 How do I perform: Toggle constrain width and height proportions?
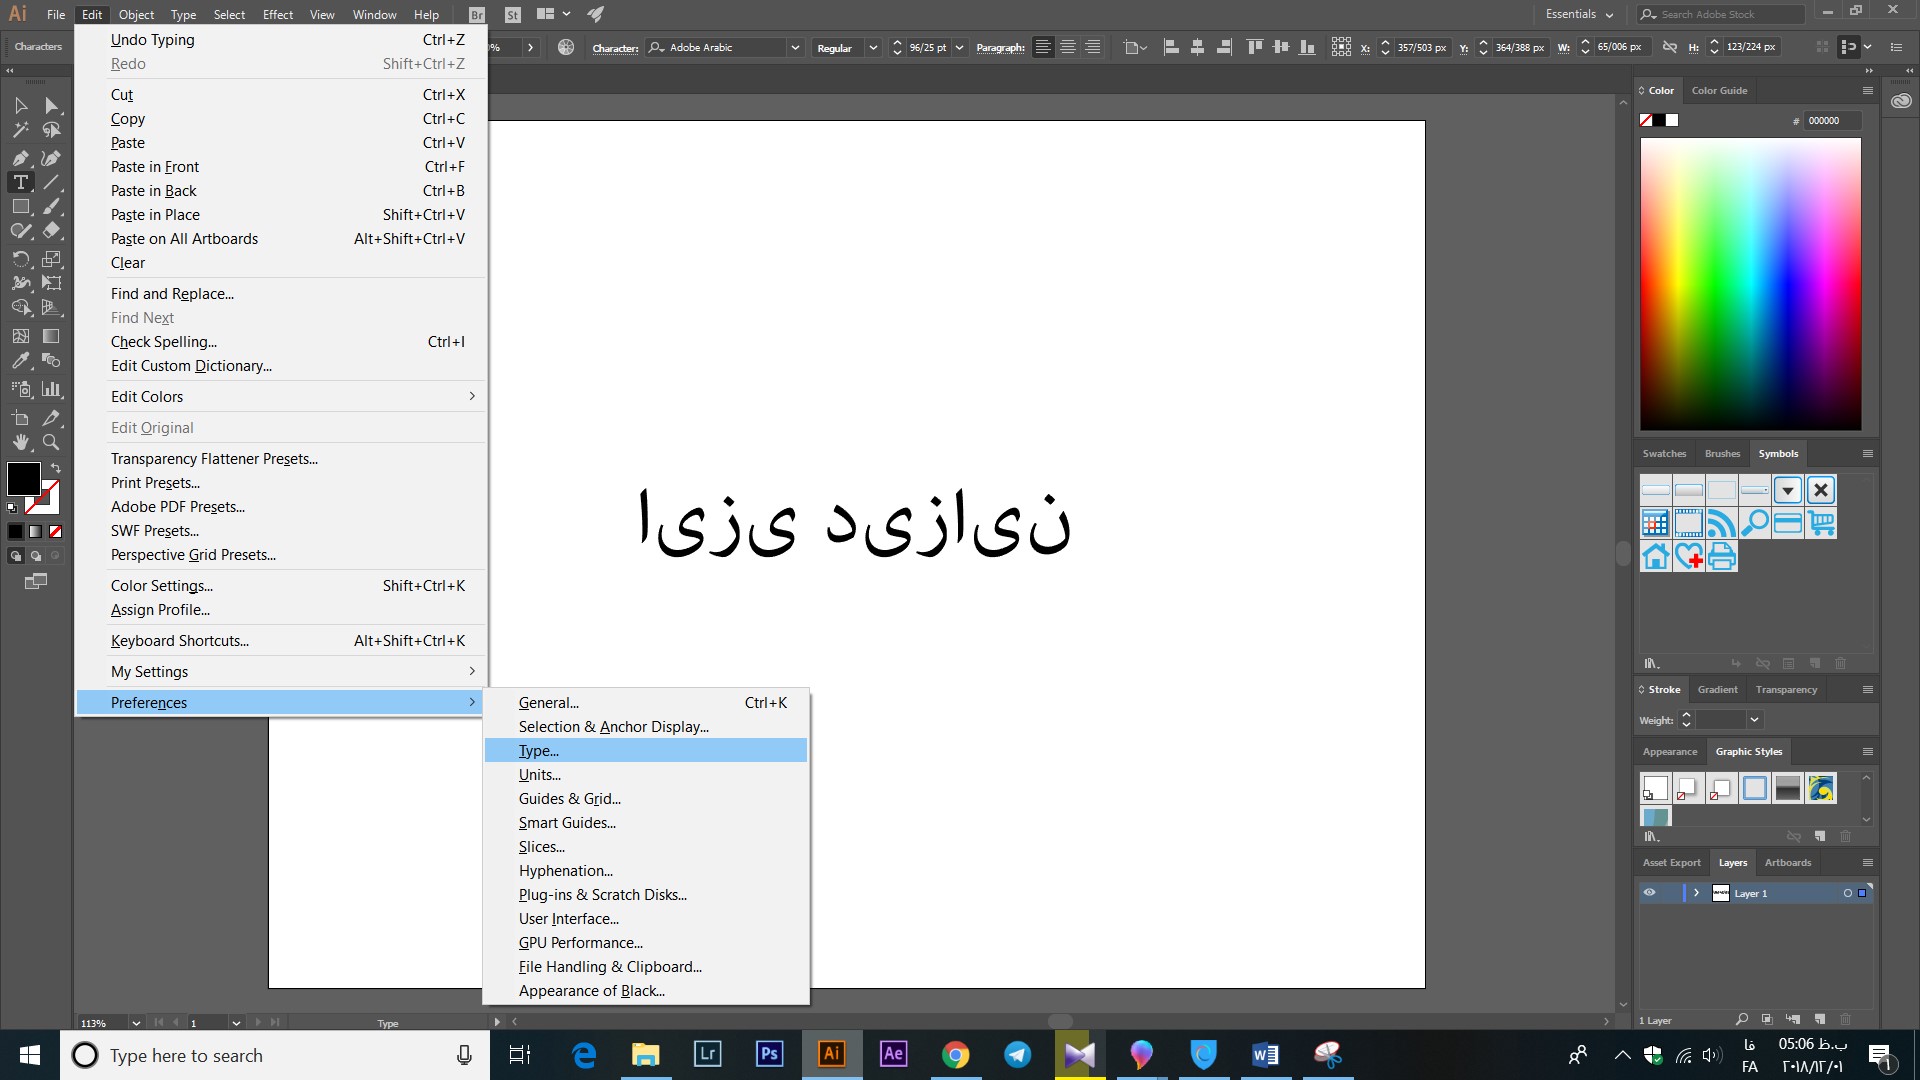coord(1669,47)
